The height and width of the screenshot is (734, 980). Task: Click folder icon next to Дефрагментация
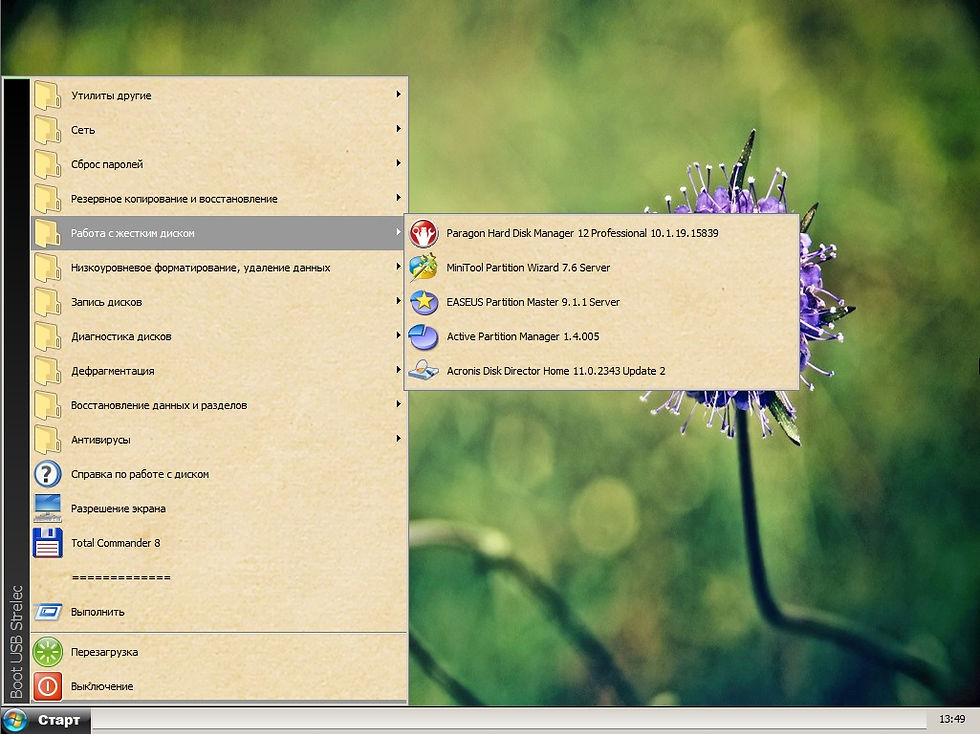(48, 371)
